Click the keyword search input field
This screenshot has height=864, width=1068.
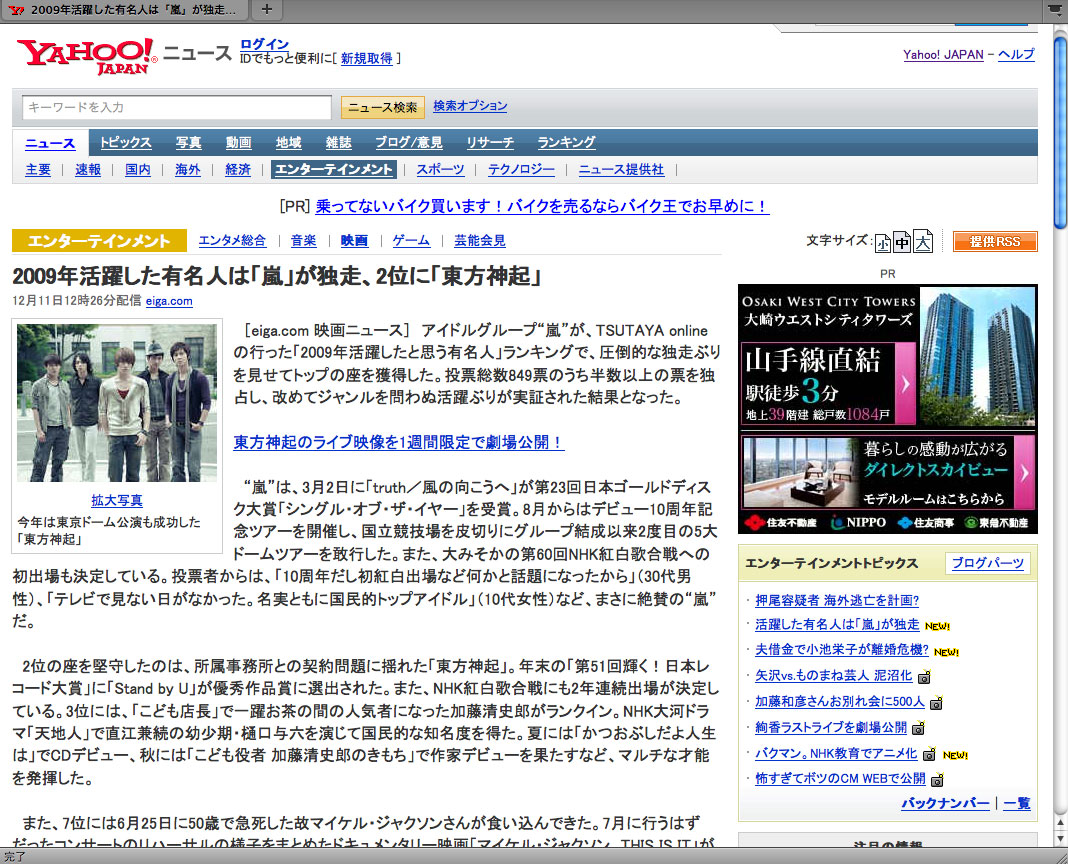[x=177, y=108]
